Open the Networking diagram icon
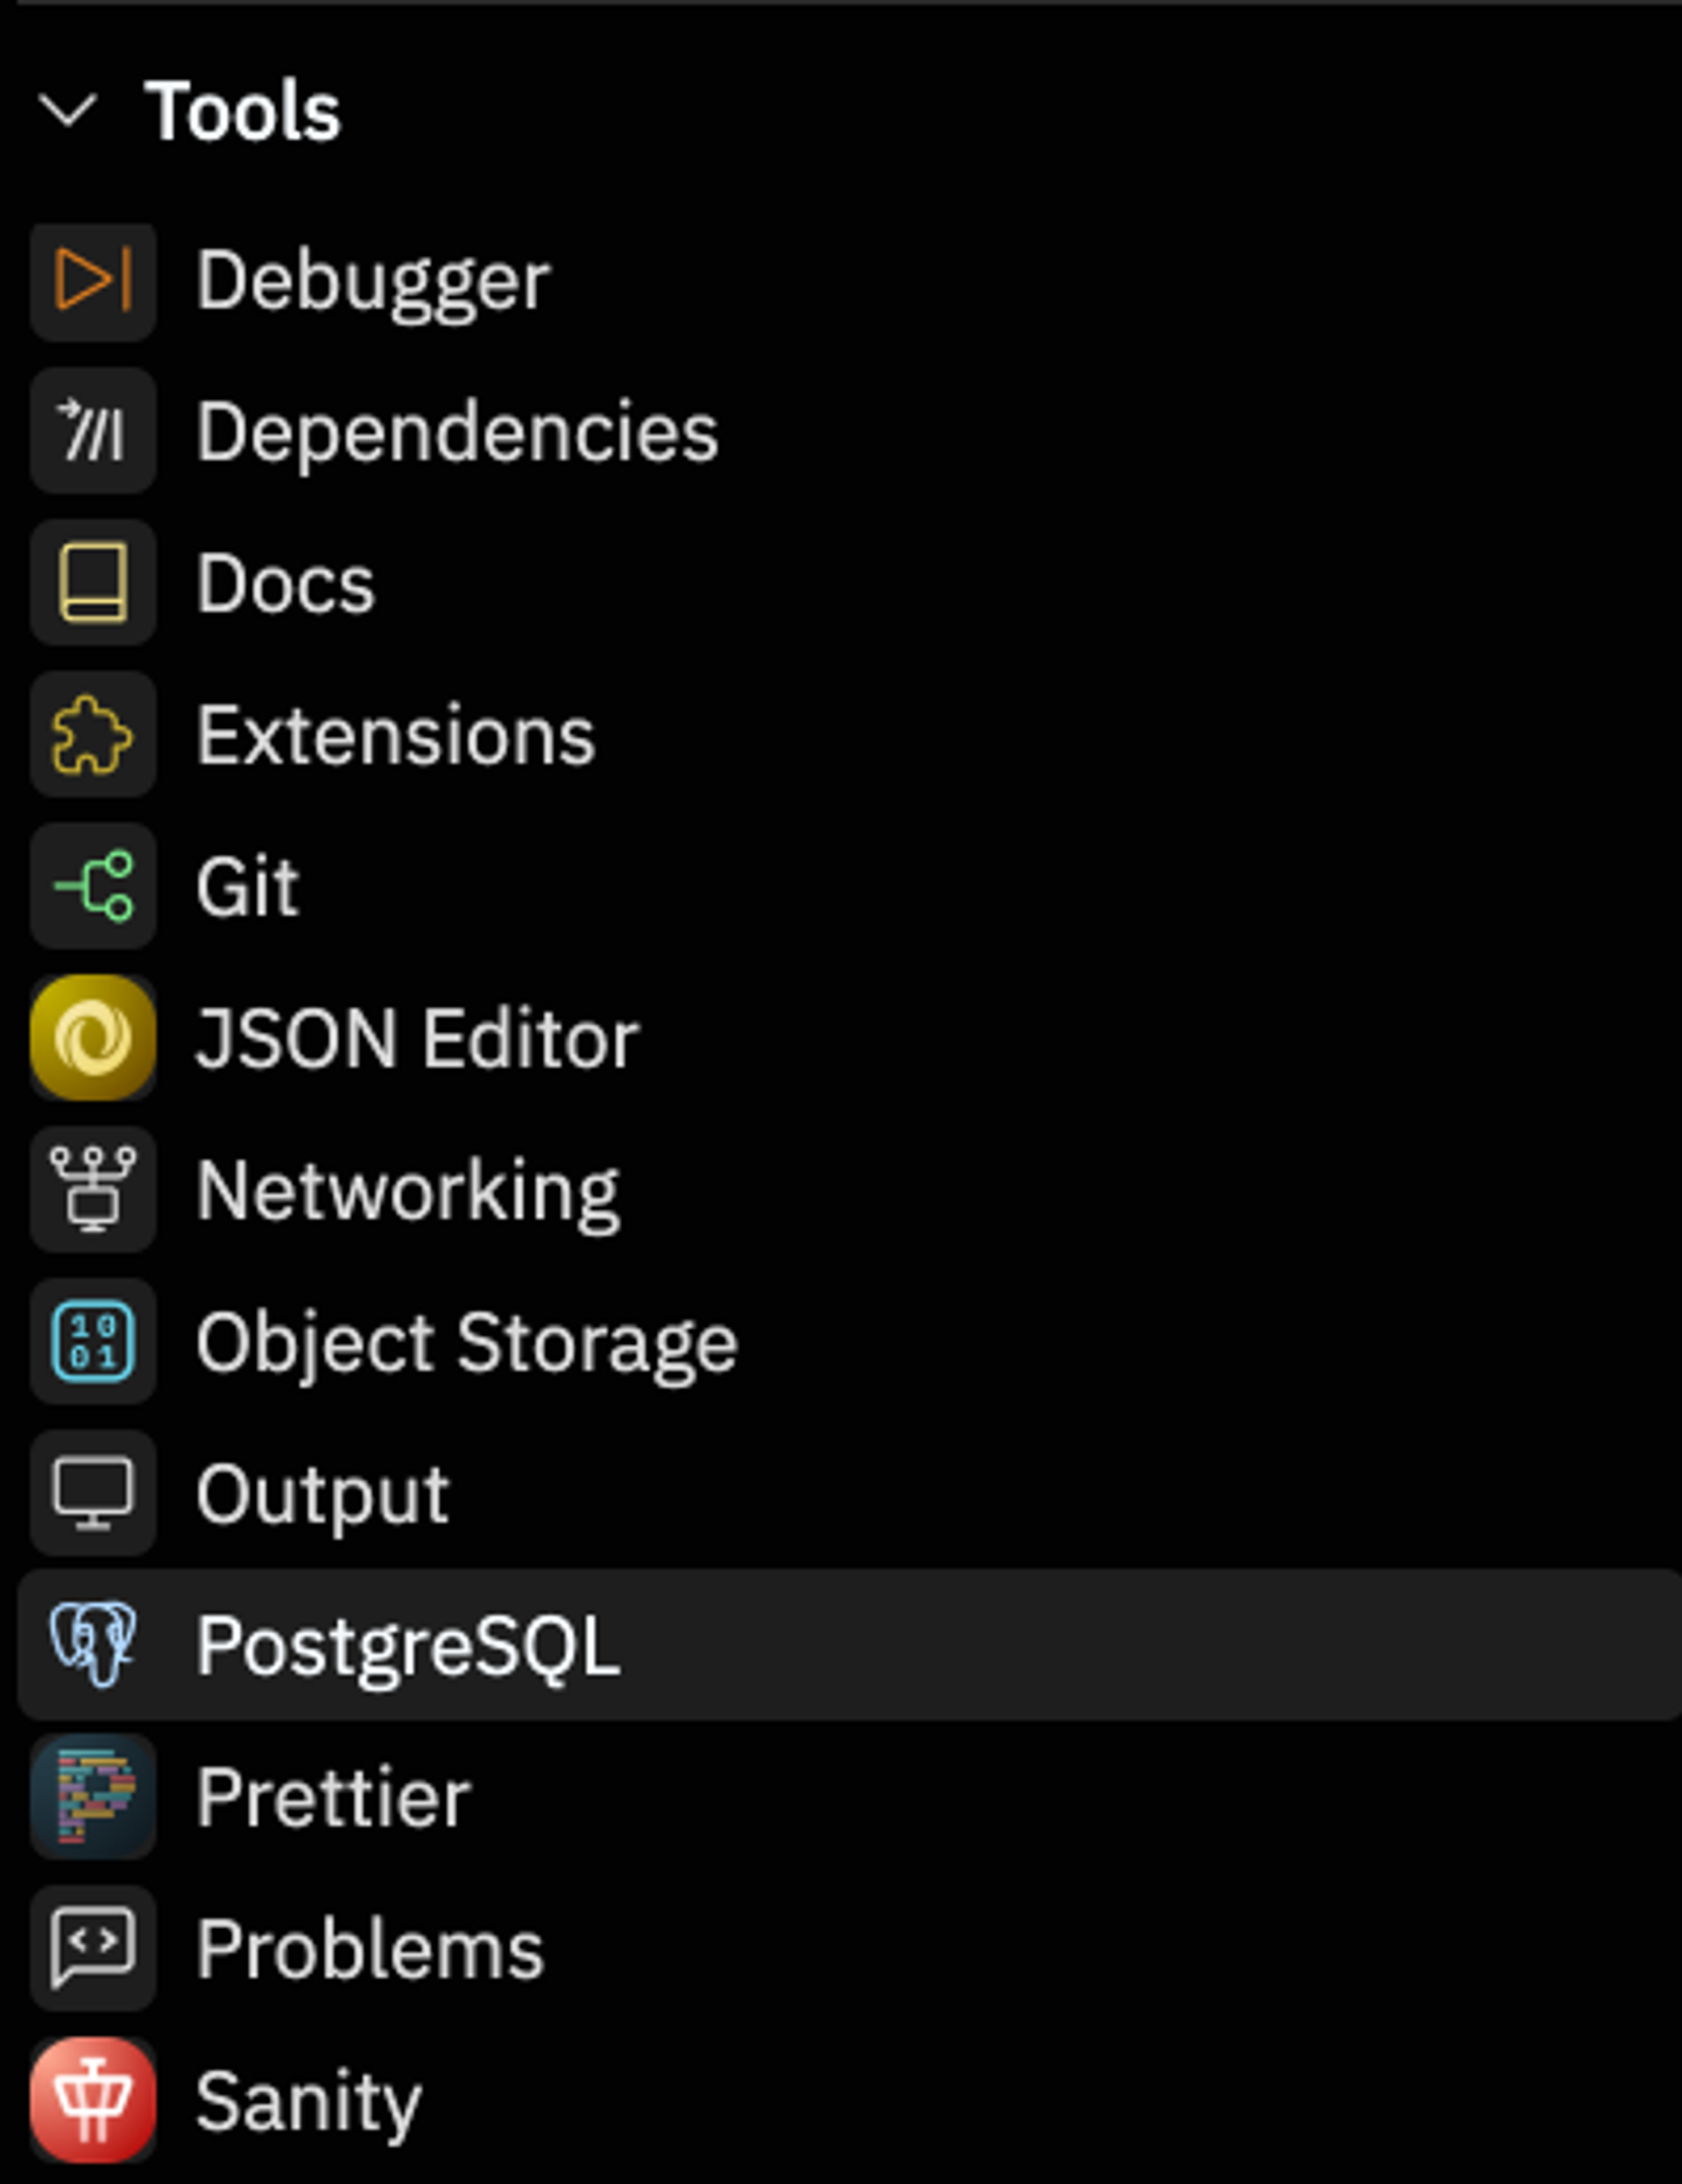 tap(93, 1190)
